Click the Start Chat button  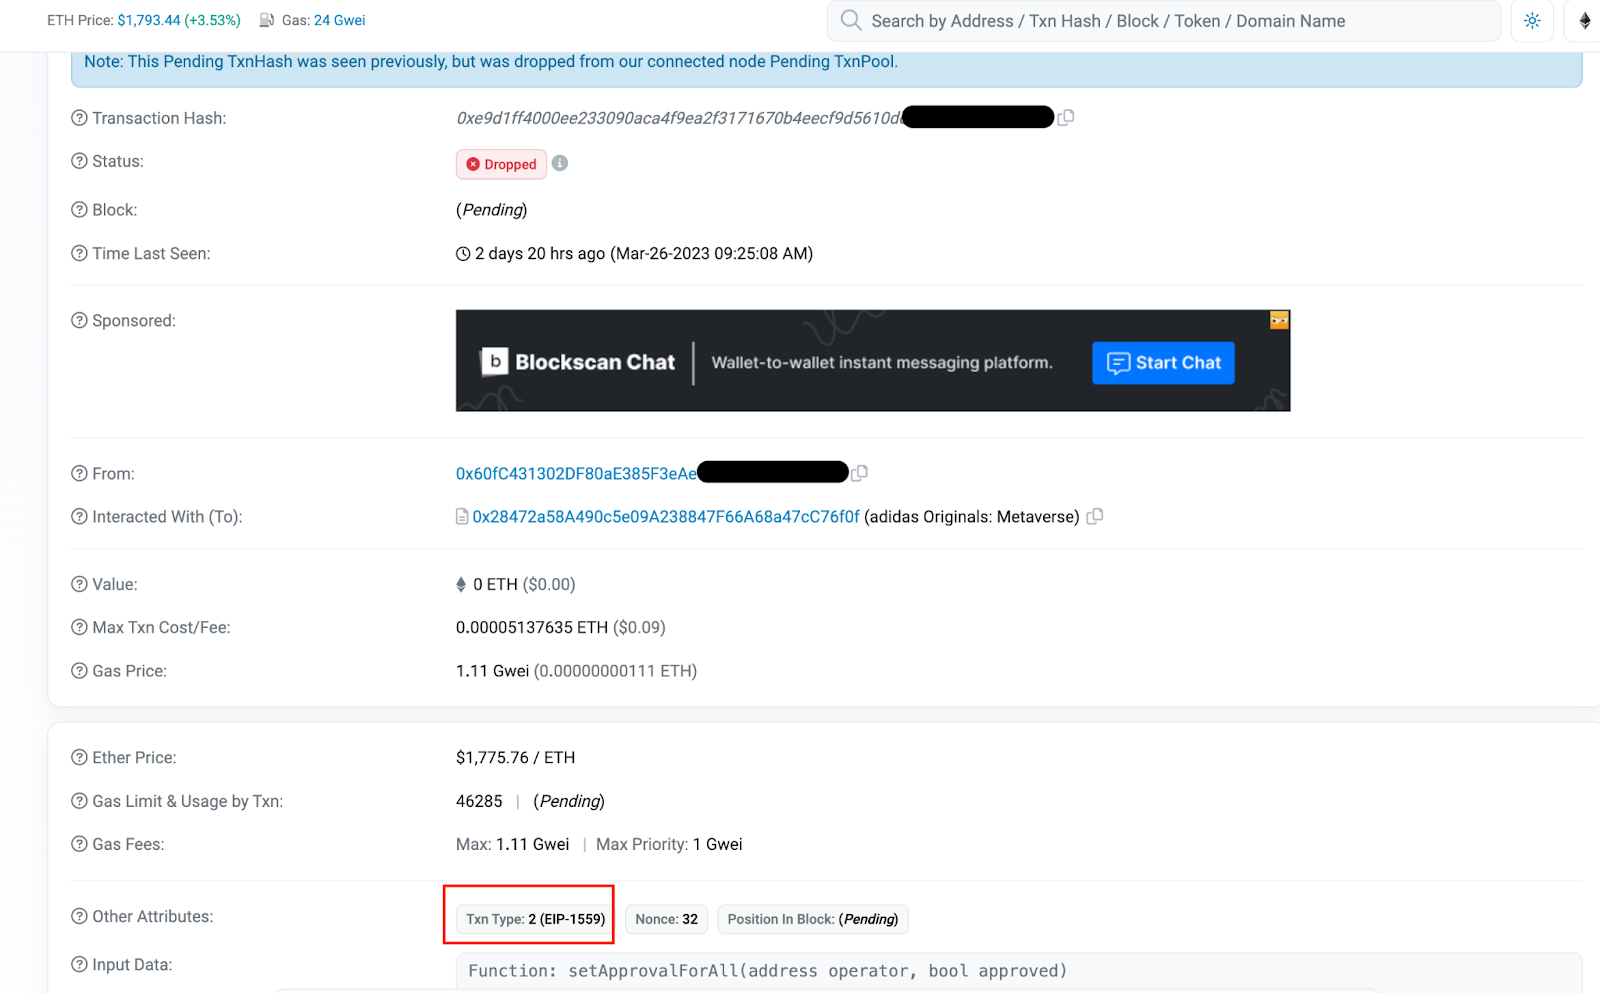point(1163,363)
